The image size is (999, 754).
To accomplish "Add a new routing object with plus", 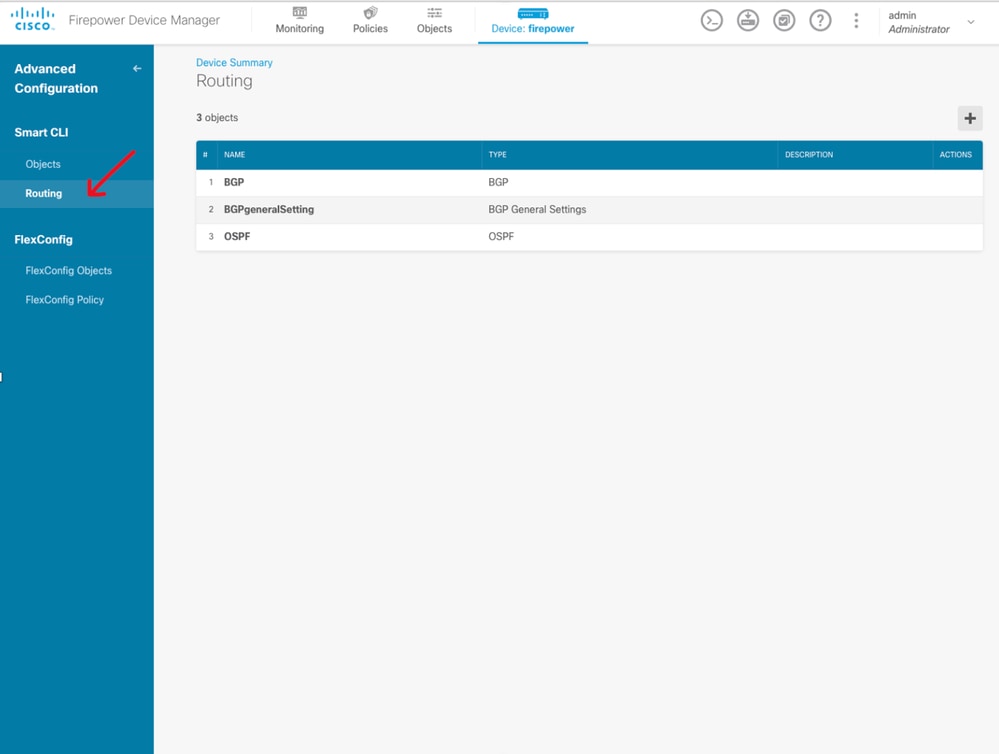I will coord(970,119).
